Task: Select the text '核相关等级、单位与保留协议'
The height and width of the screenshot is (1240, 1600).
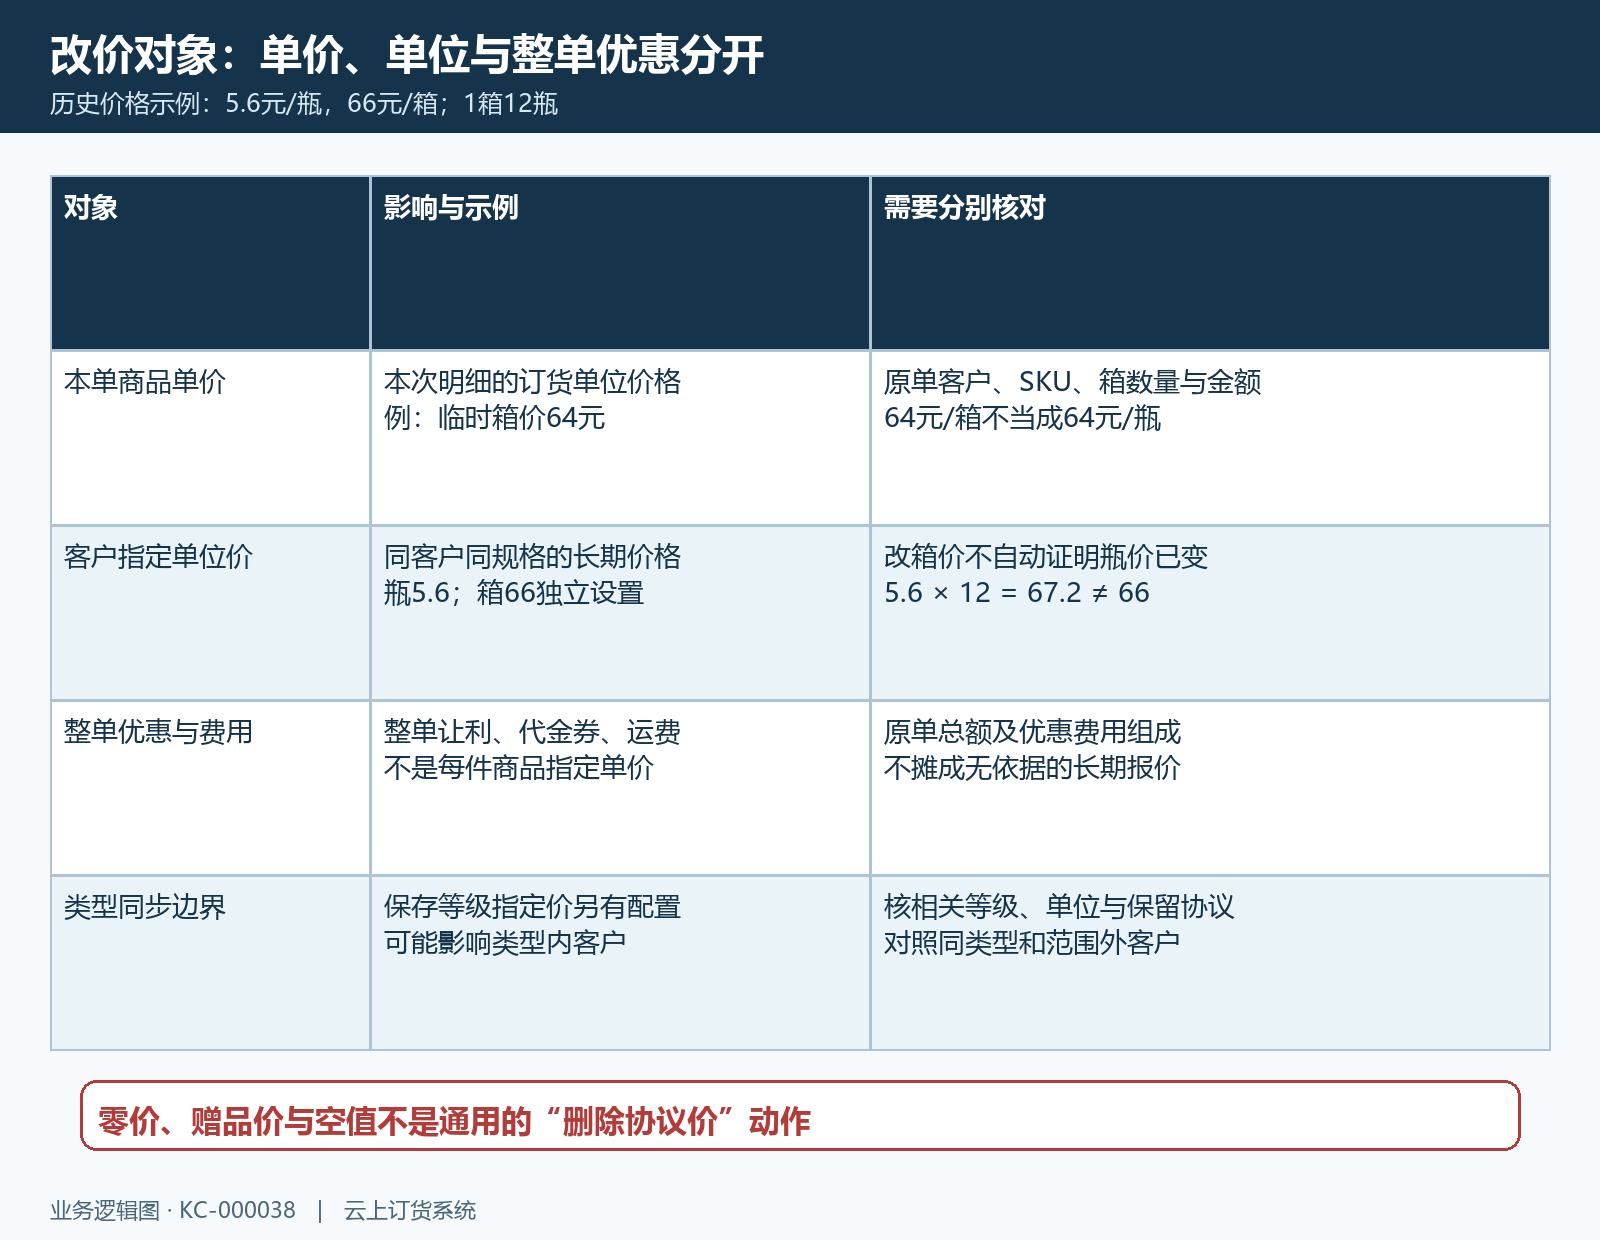Action: (1059, 907)
